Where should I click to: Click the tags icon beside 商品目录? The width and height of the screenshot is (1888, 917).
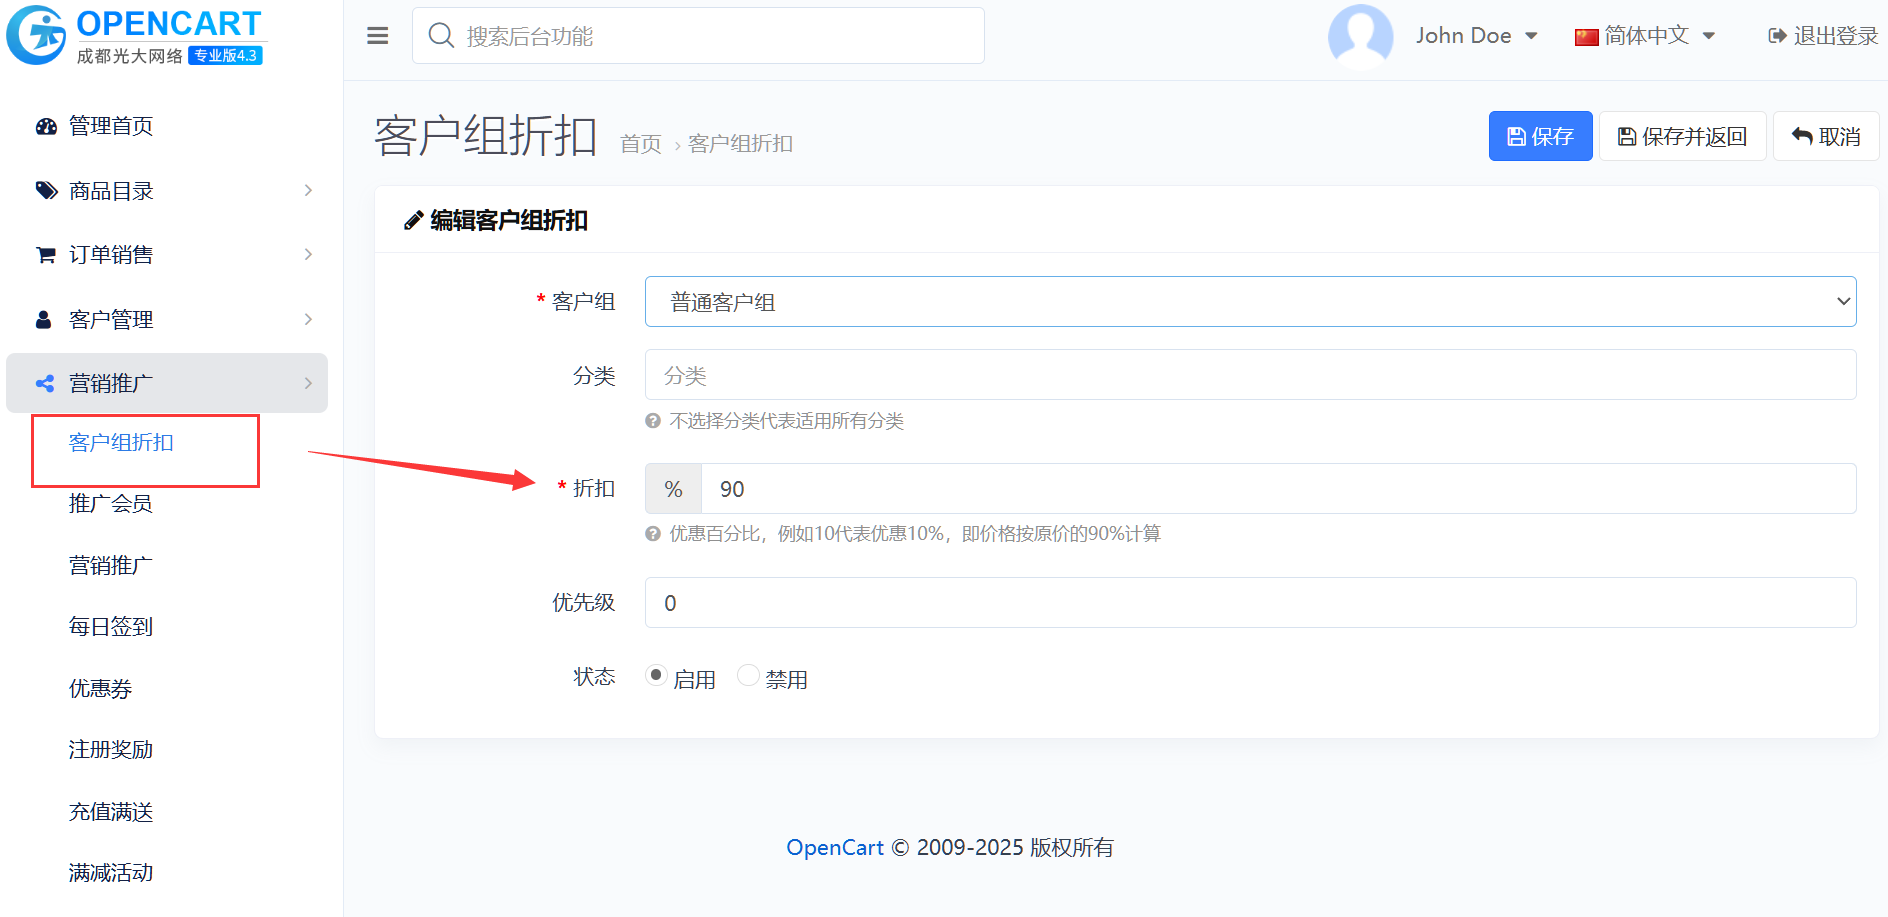tap(46, 190)
